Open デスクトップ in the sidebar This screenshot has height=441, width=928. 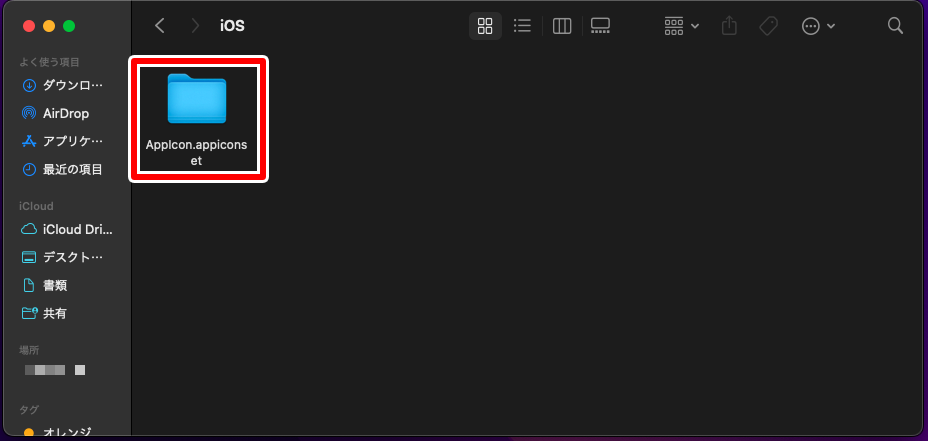65,257
